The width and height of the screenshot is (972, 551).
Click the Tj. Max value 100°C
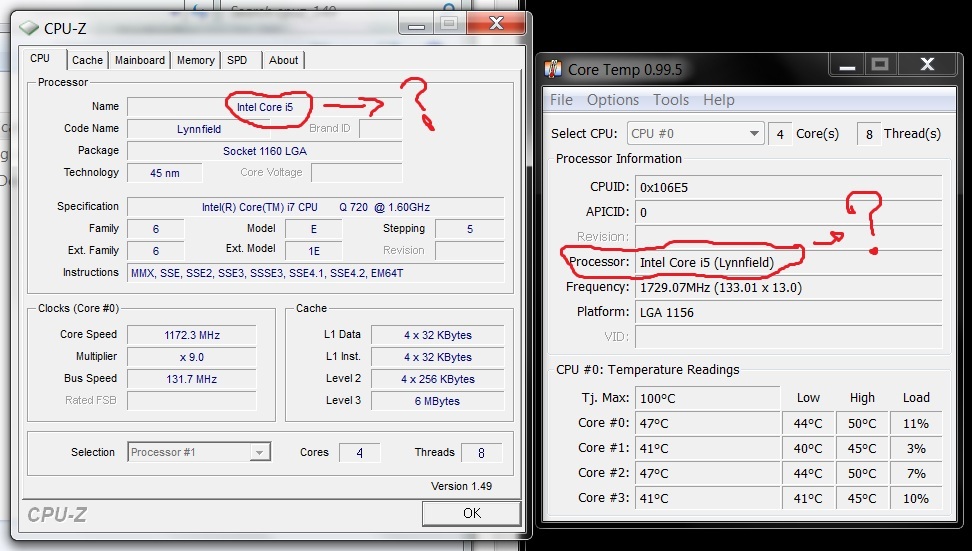707,398
